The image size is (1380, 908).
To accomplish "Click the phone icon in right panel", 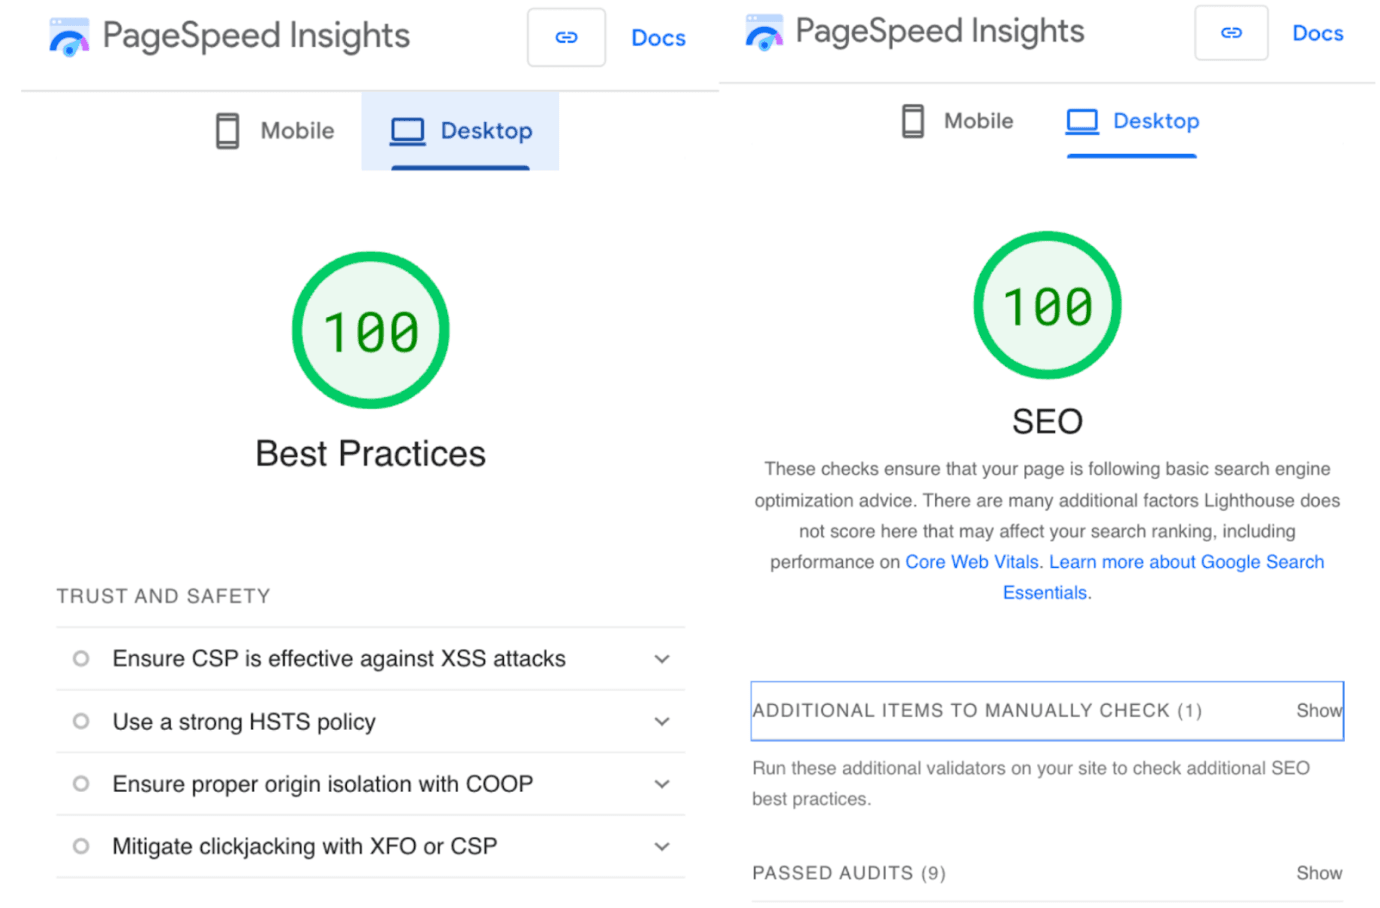I will coord(913,121).
